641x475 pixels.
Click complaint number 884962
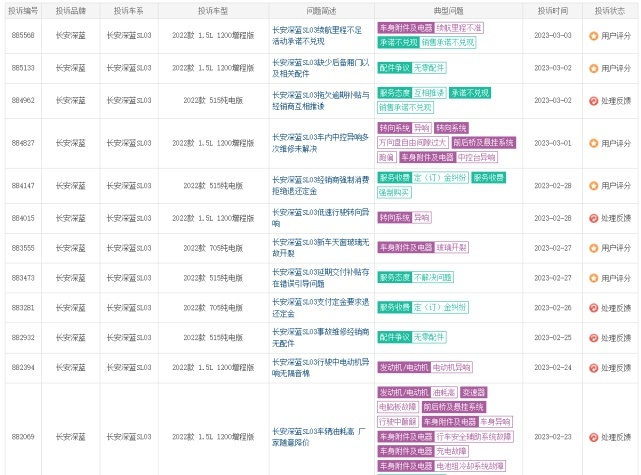coord(23,100)
